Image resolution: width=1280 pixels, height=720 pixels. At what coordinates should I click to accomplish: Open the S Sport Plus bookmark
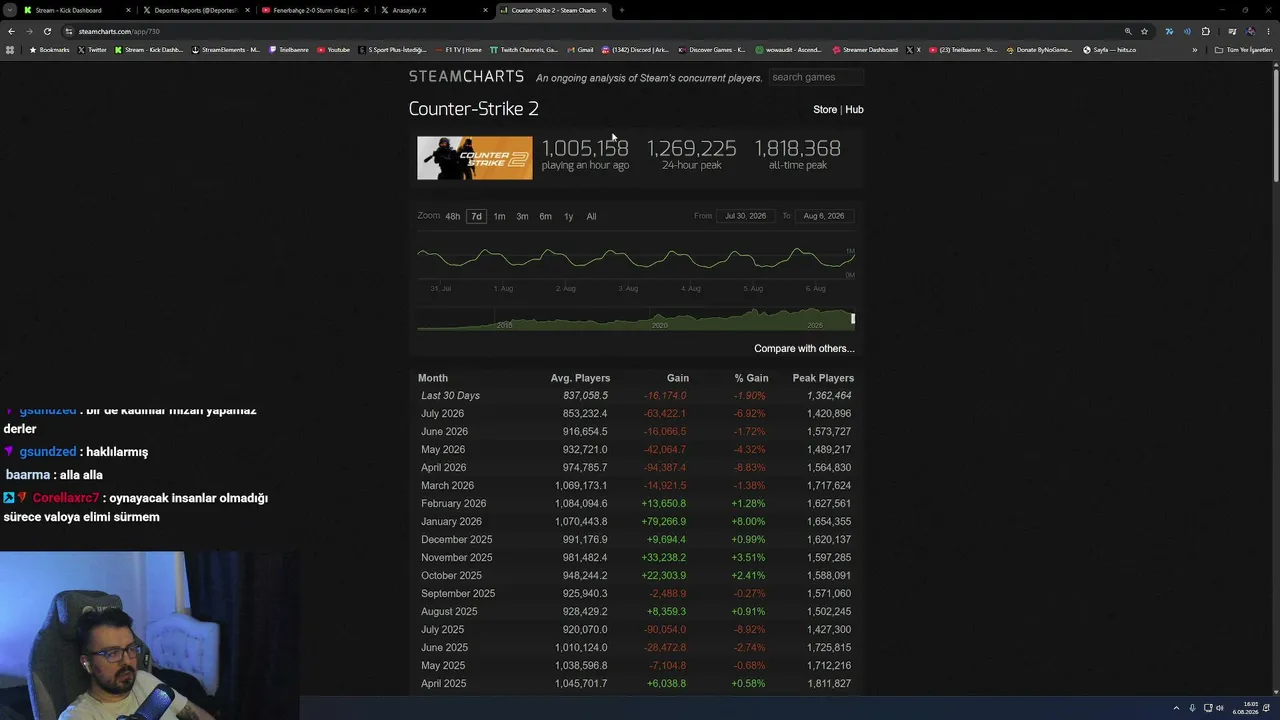[x=393, y=49]
